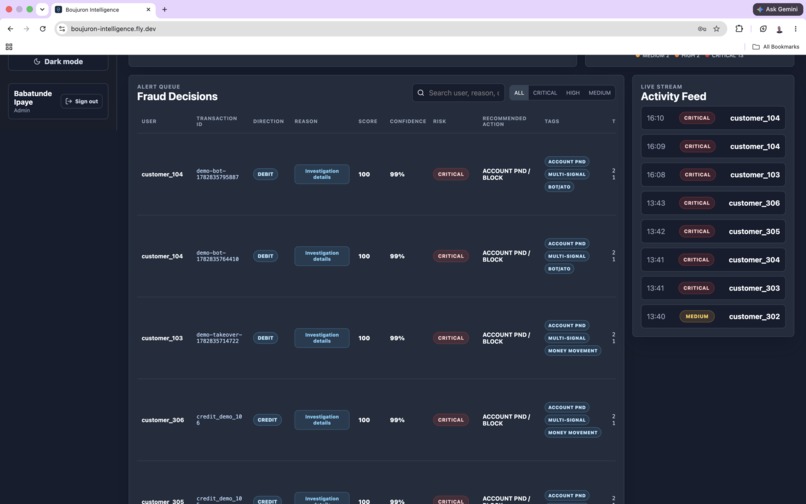Click MONEY MOVEMENT tag in customer_103 row

pyautogui.click(x=573, y=351)
